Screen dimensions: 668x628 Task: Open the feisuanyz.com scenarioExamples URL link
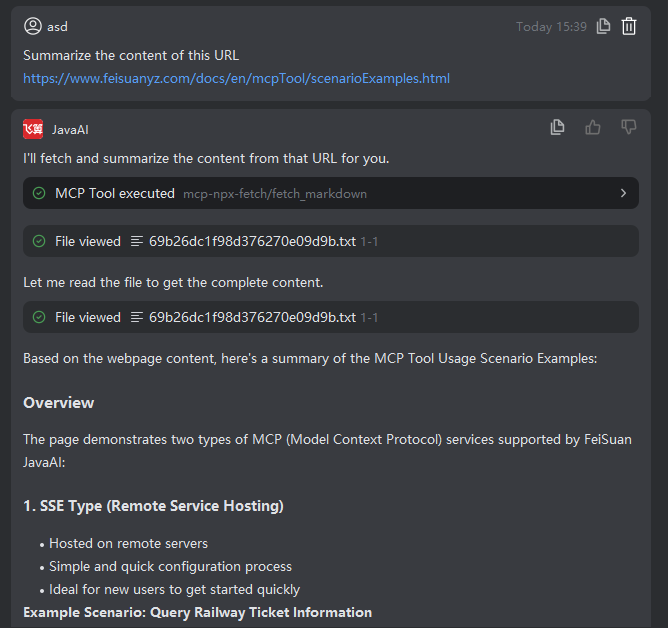[x=236, y=78]
